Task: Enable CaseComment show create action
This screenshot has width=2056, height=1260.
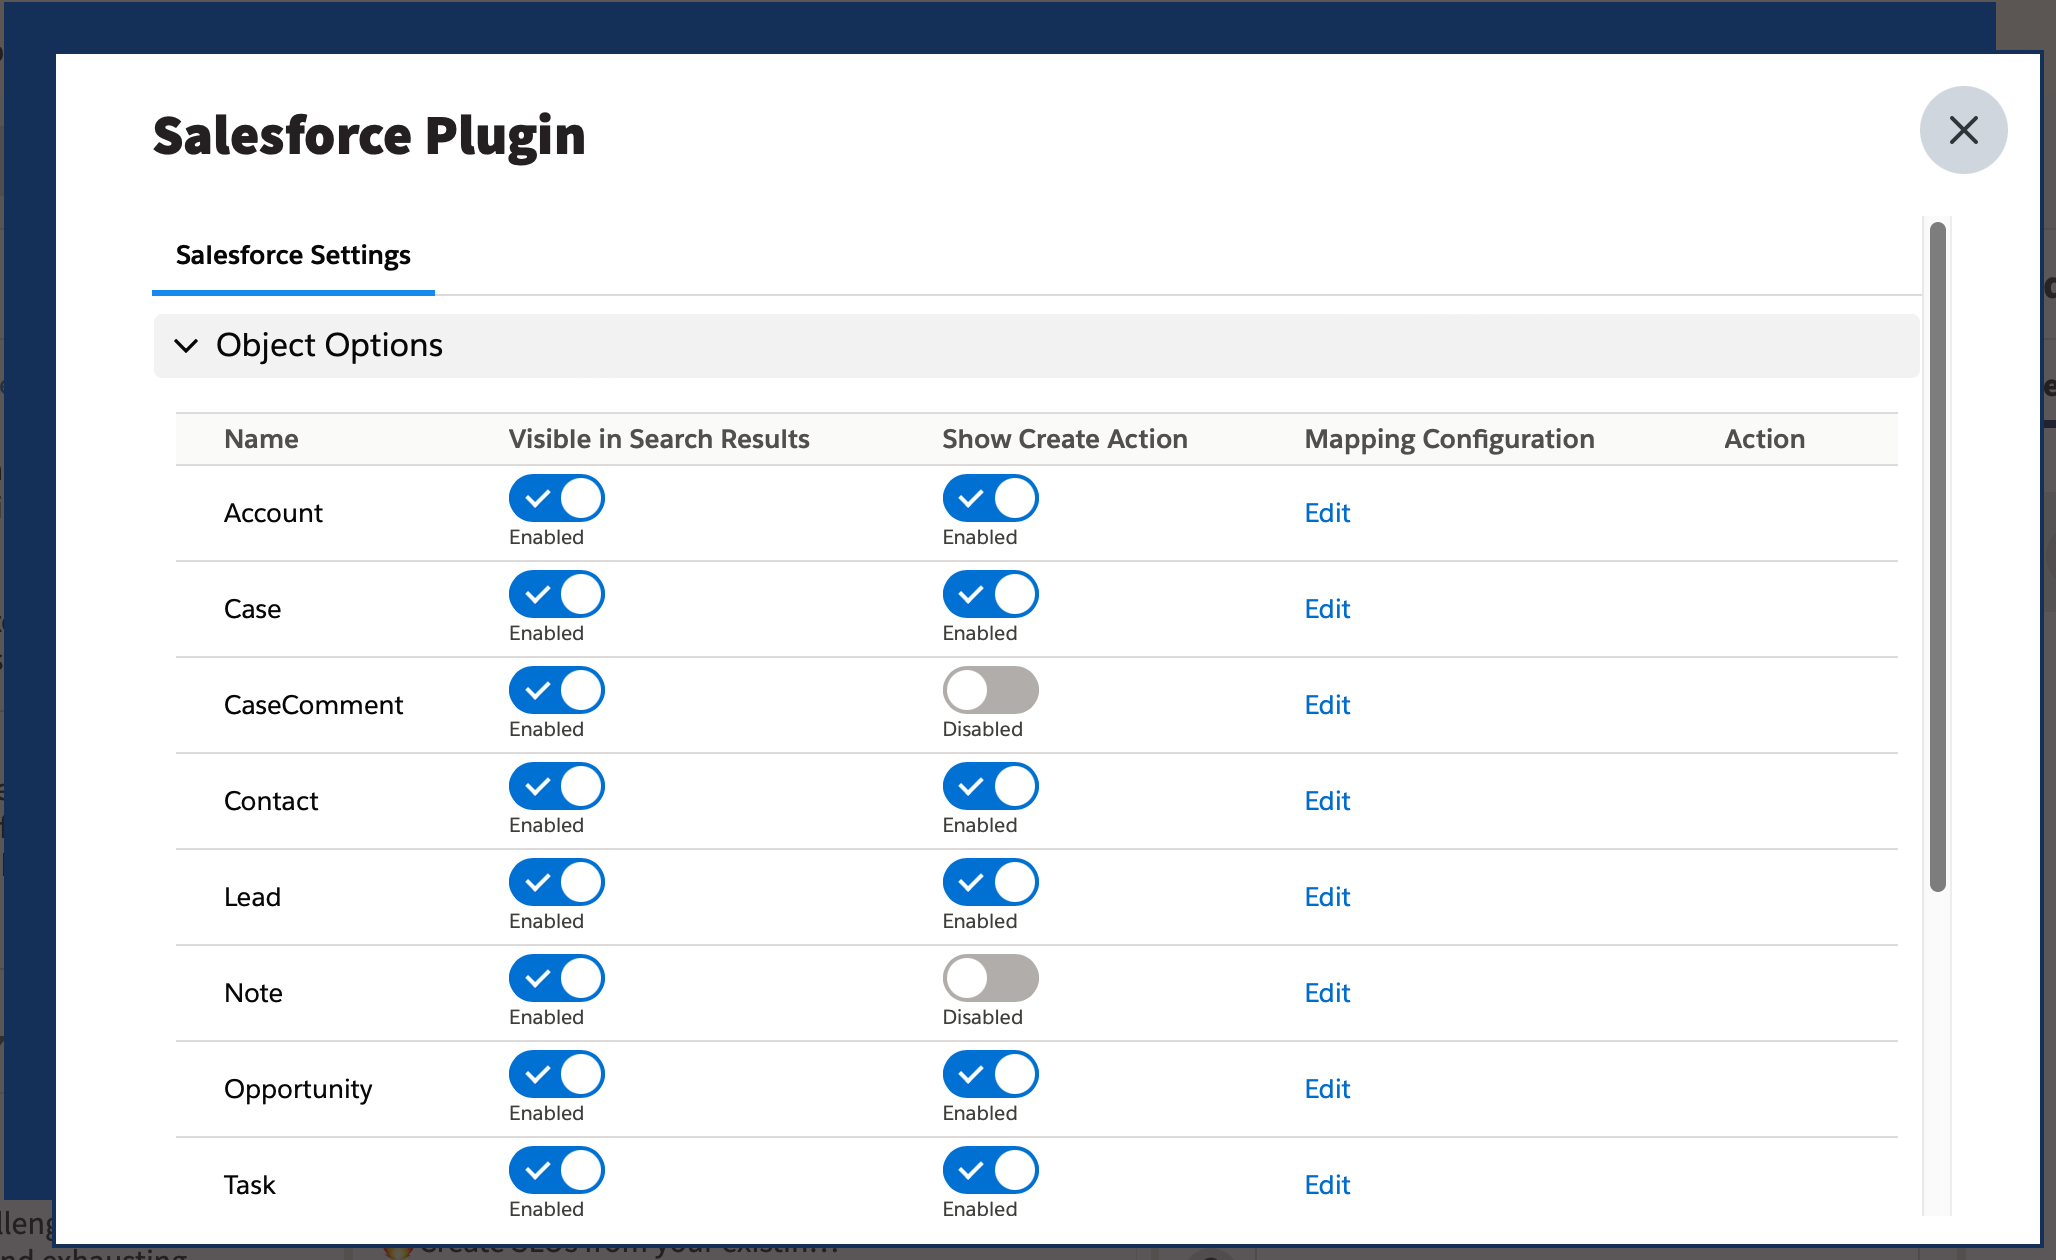Action: pos(990,690)
